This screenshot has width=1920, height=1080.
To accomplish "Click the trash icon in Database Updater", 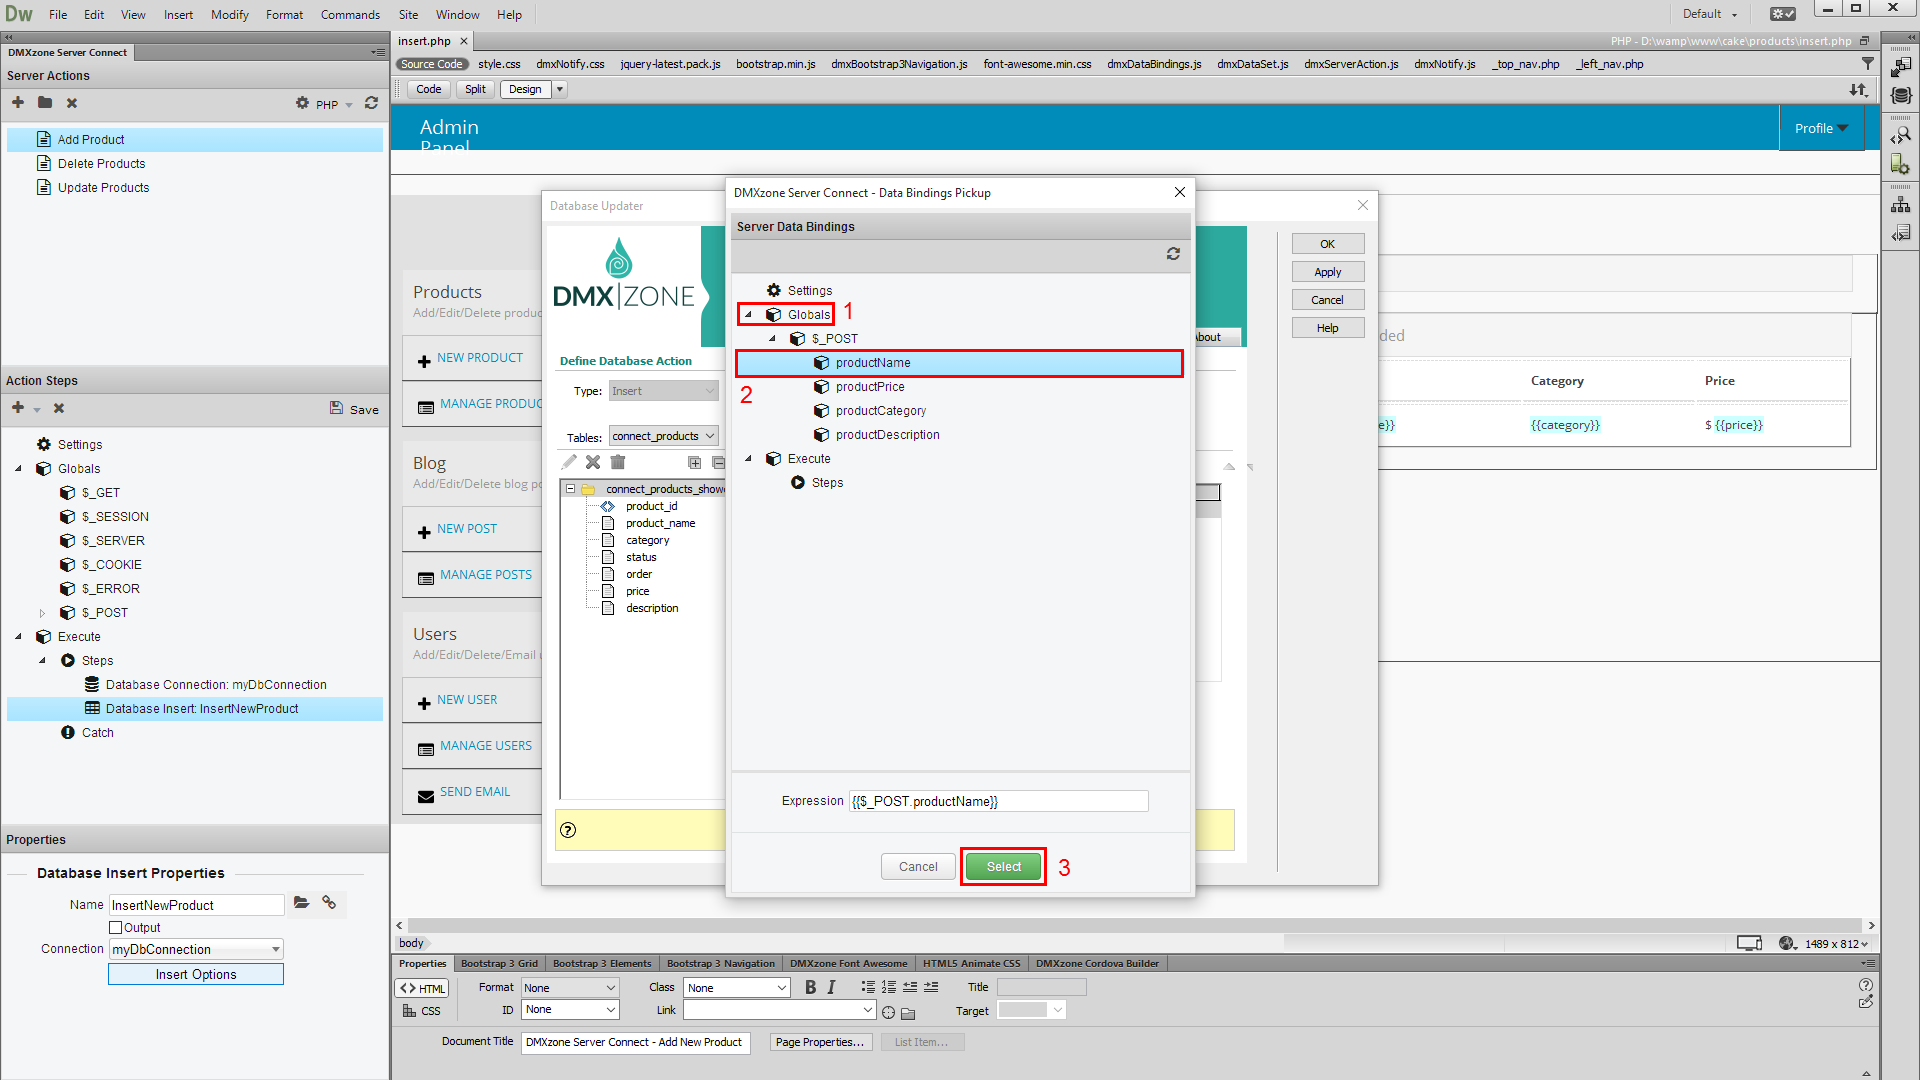I will (x=618, y=462).
